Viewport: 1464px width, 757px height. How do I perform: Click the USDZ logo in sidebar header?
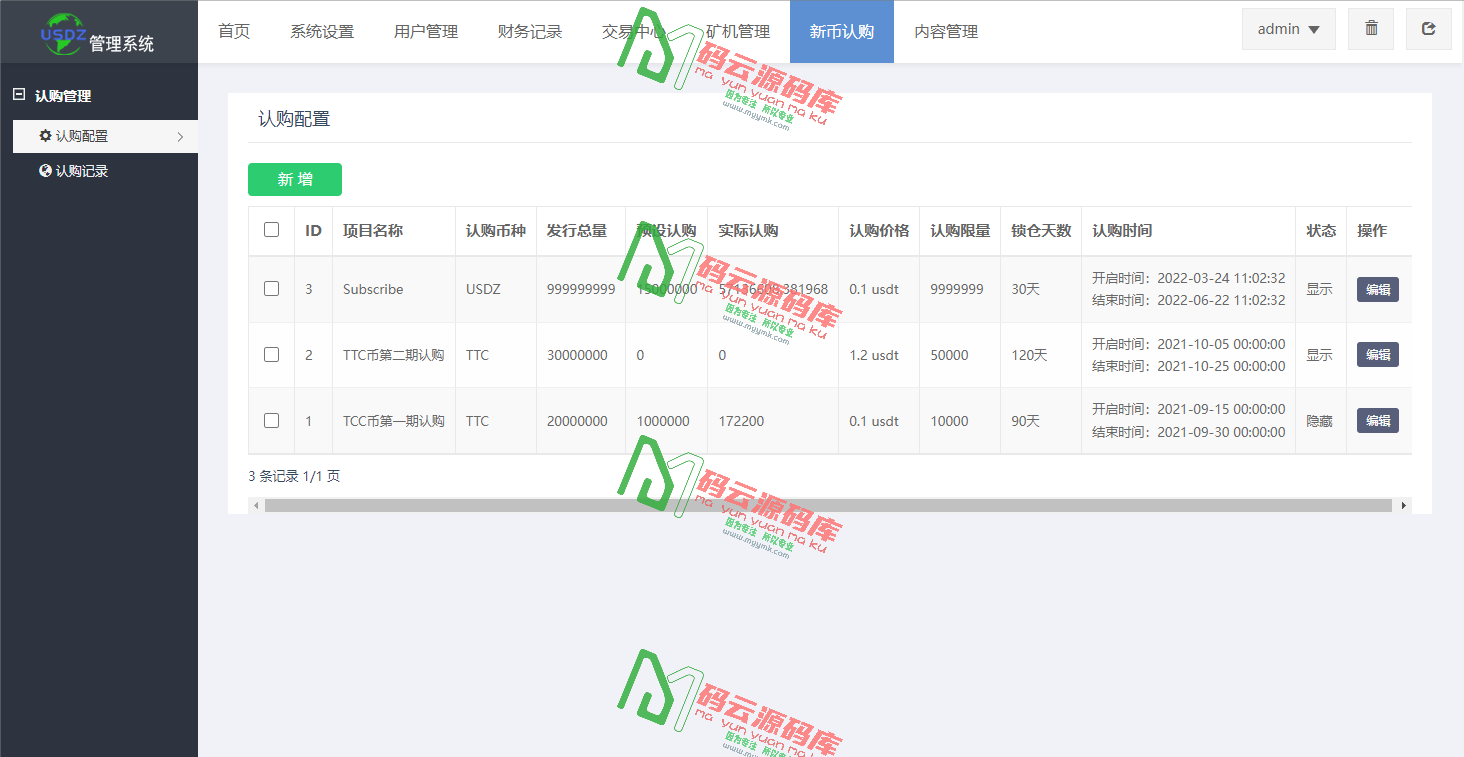click(63, 31)
